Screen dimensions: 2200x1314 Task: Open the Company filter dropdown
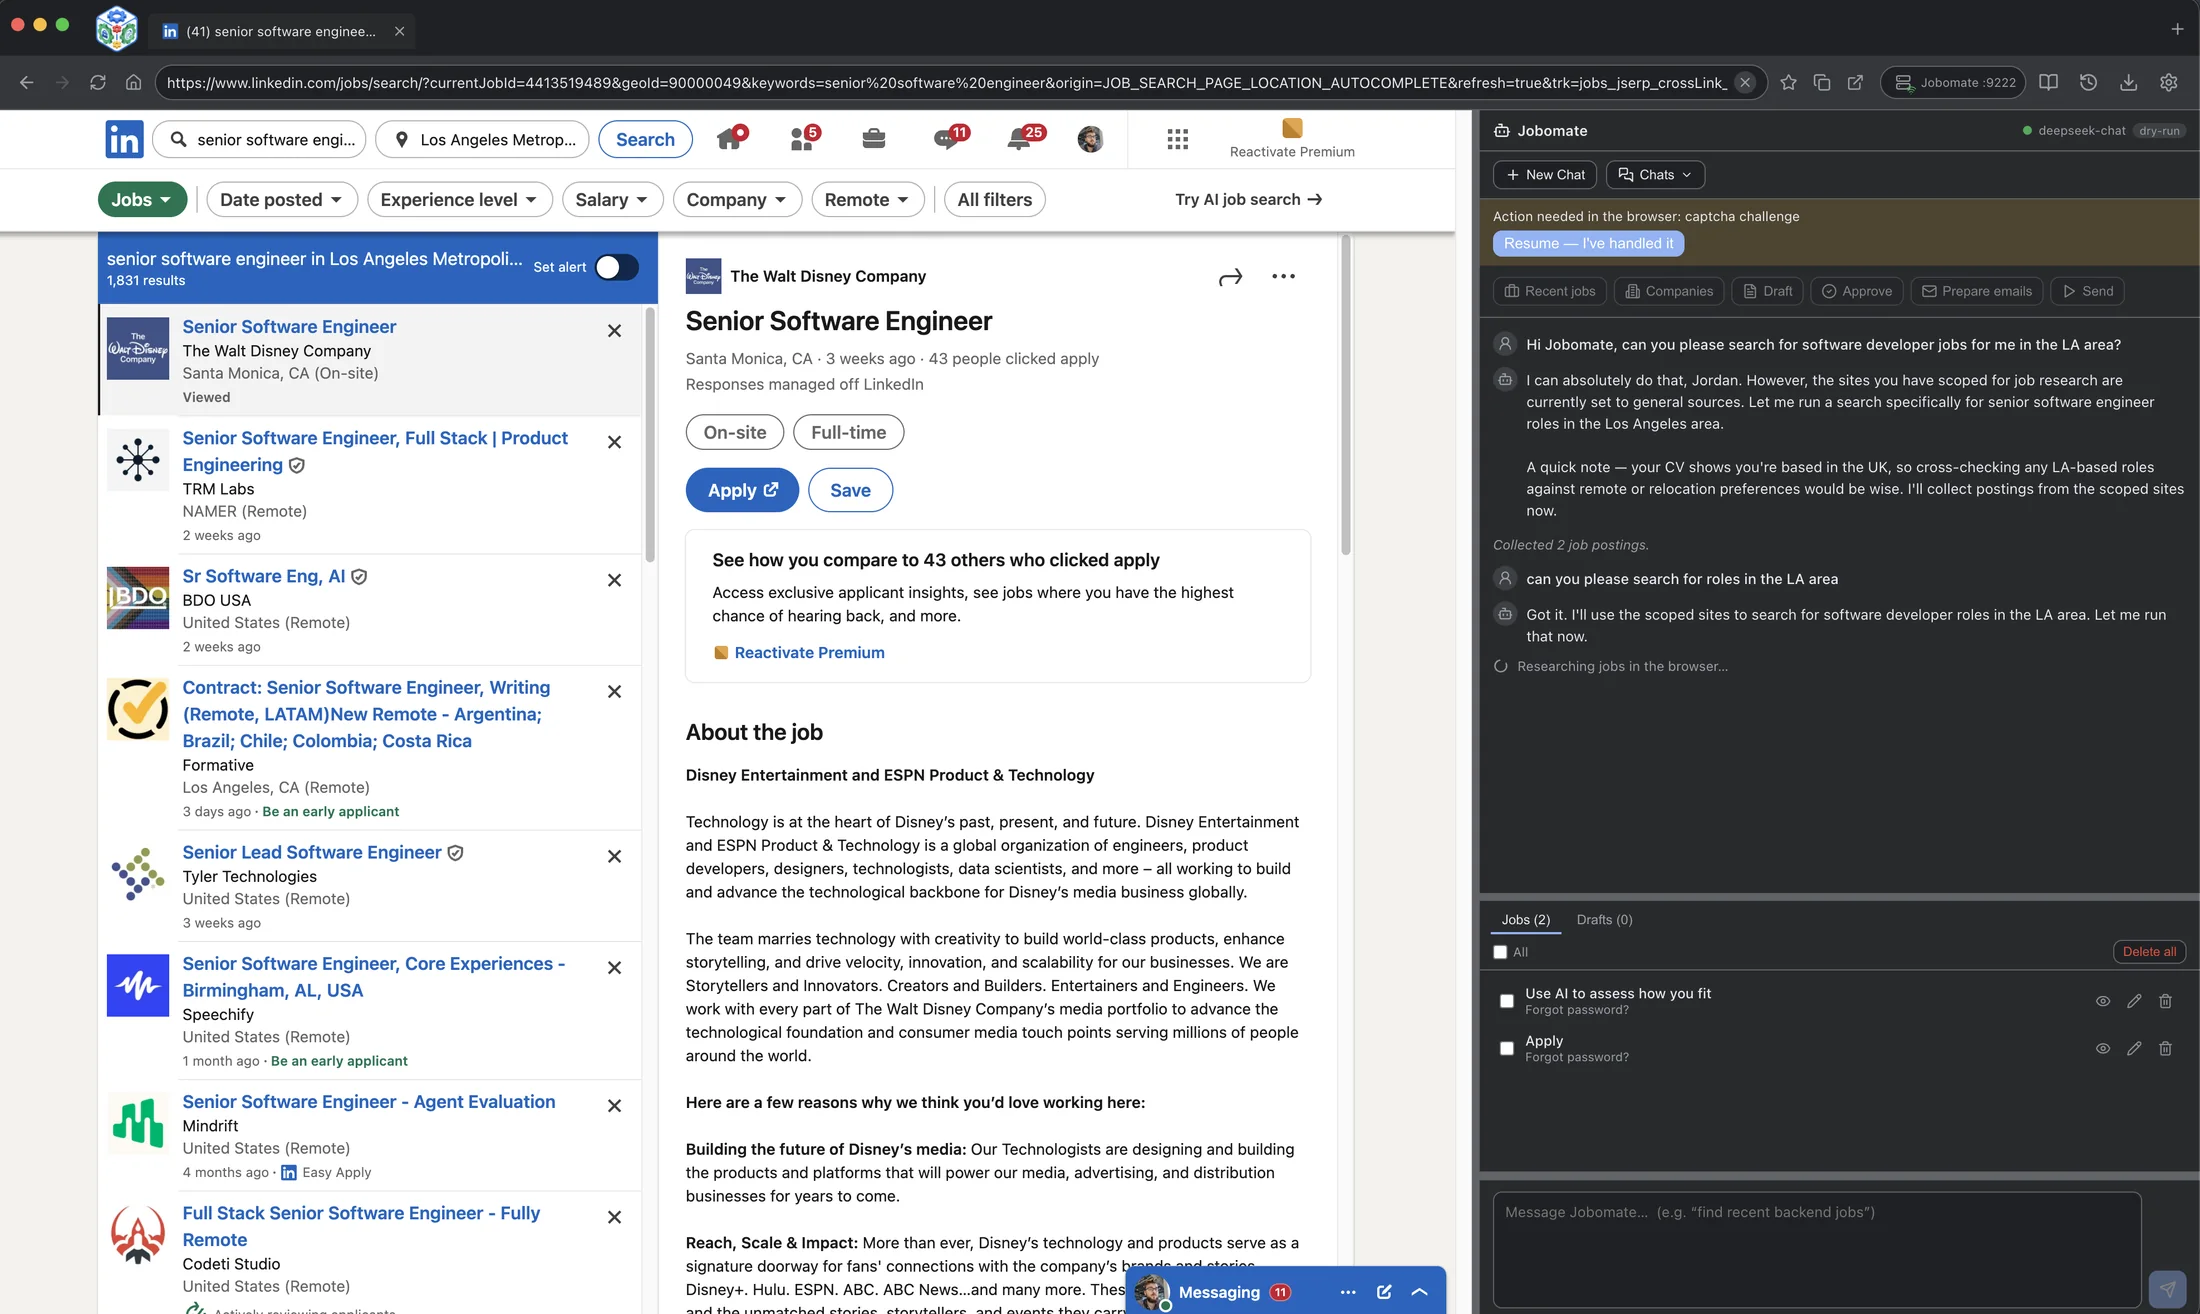pos(737,199)
